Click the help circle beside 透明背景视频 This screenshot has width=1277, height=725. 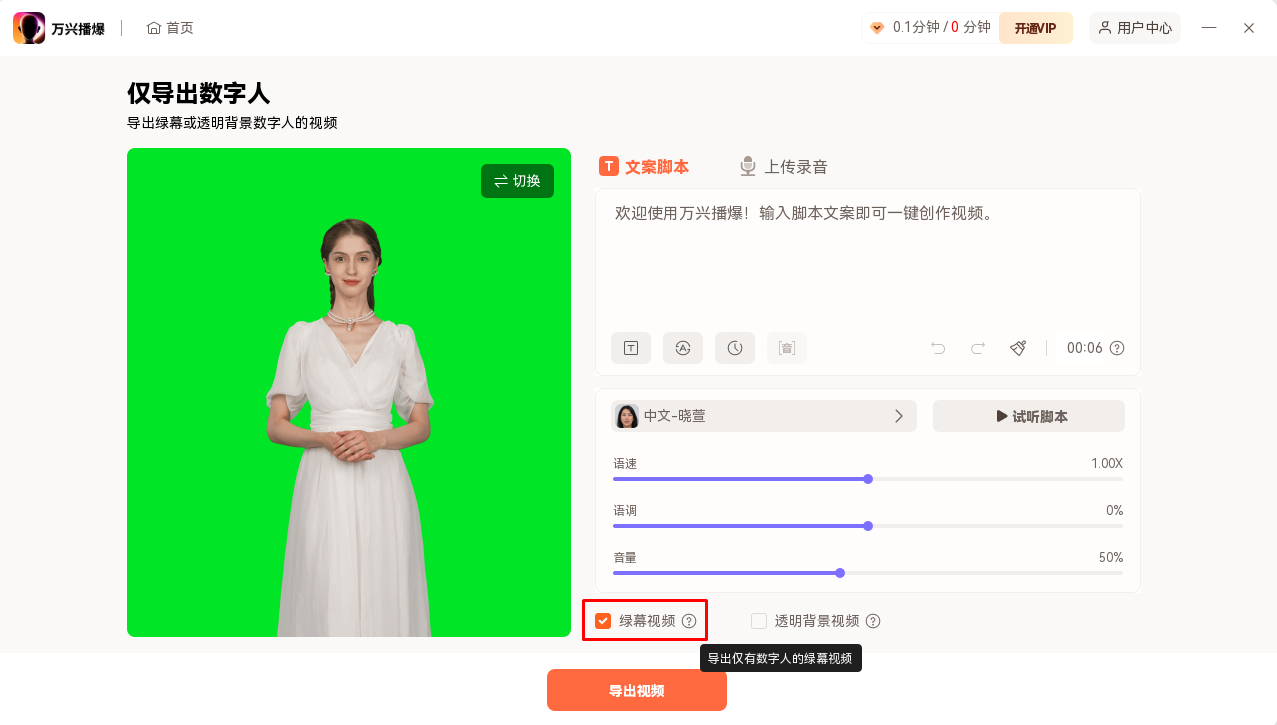pos(873,620)
